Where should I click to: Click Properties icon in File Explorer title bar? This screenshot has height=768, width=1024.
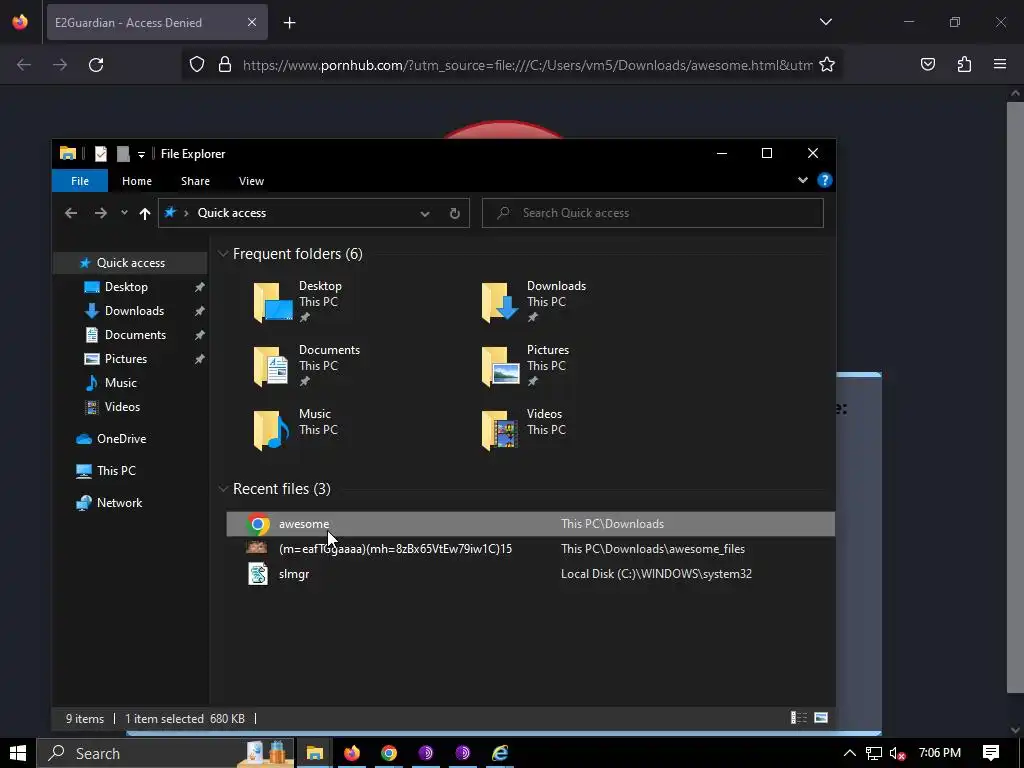point(101,153)
